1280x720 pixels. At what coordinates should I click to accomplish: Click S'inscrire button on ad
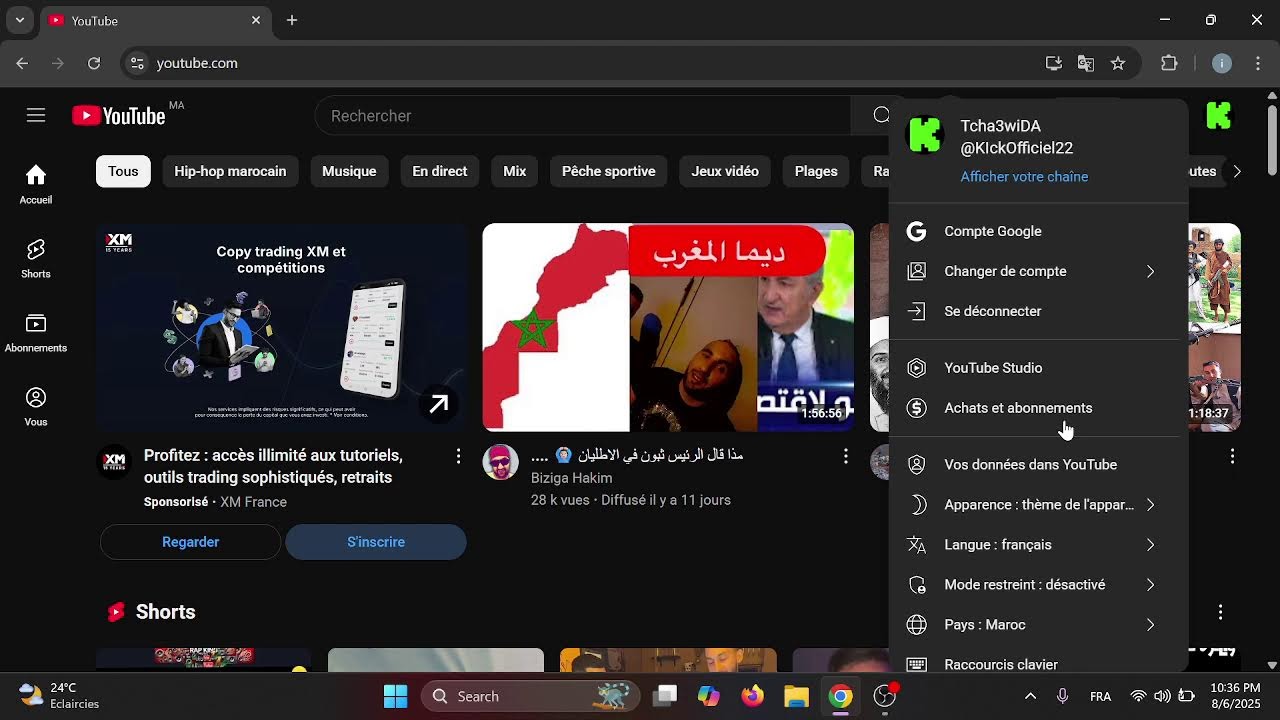click(x=376, y=542)
